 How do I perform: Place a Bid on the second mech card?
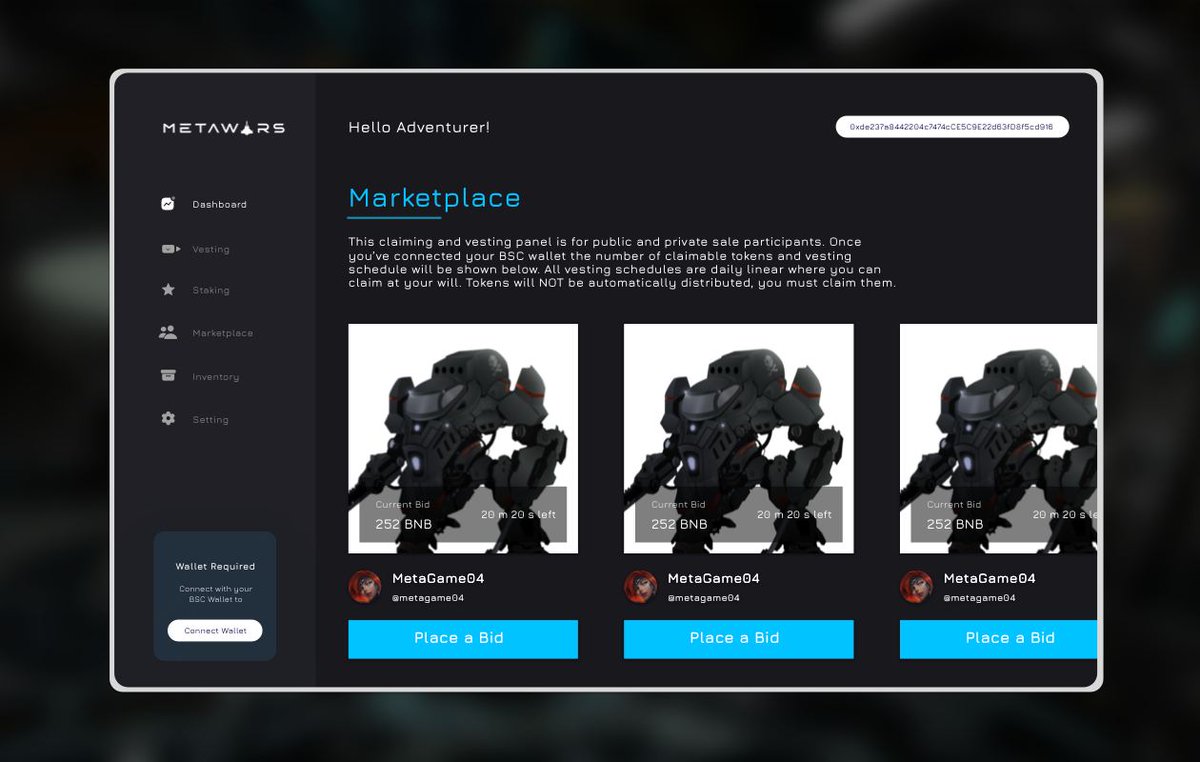click(x=739, y=639)
